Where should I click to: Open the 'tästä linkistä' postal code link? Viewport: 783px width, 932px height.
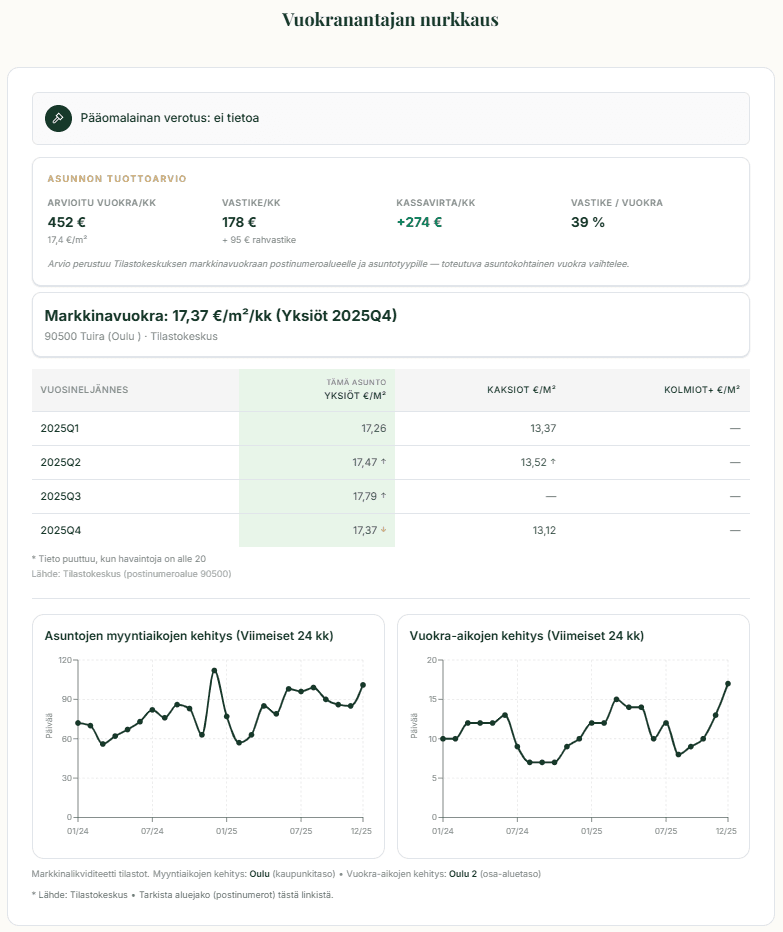(x=313, y=895)
